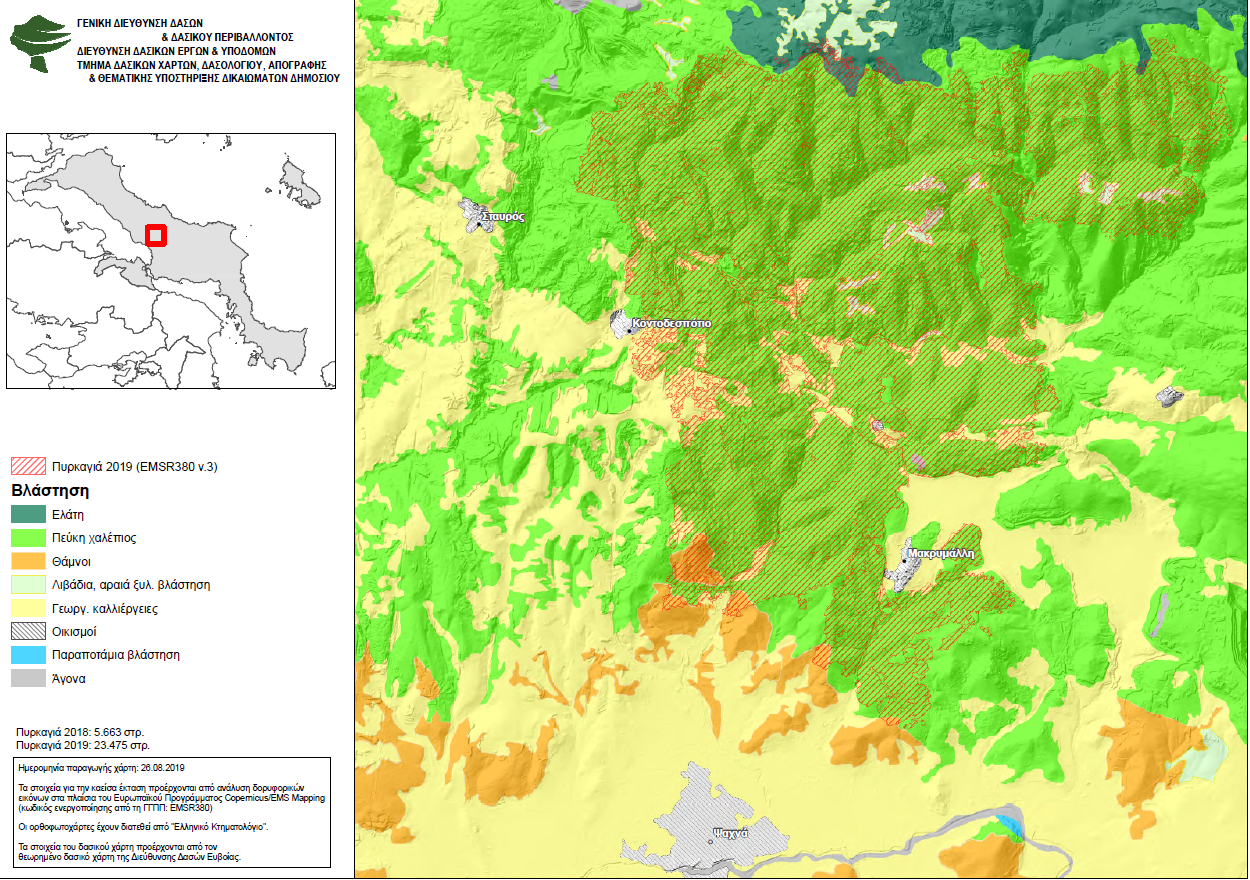Screen dimensions: 1250x880
Task: Select the blue Παραποτάμια βλάστηση swatch
Action: pyautogui.click(x=28, y=655)
